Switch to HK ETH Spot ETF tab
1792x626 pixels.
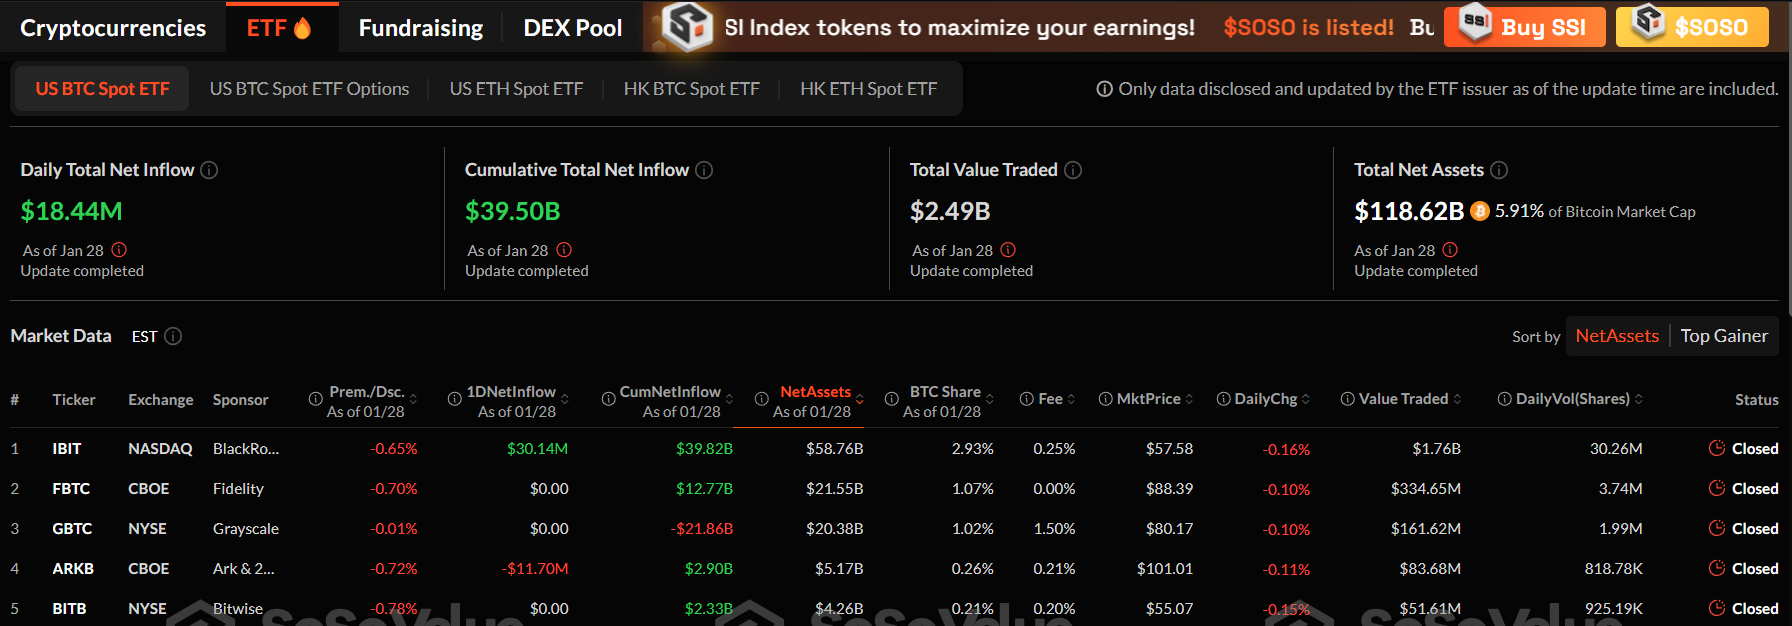[x=869, y=89]
